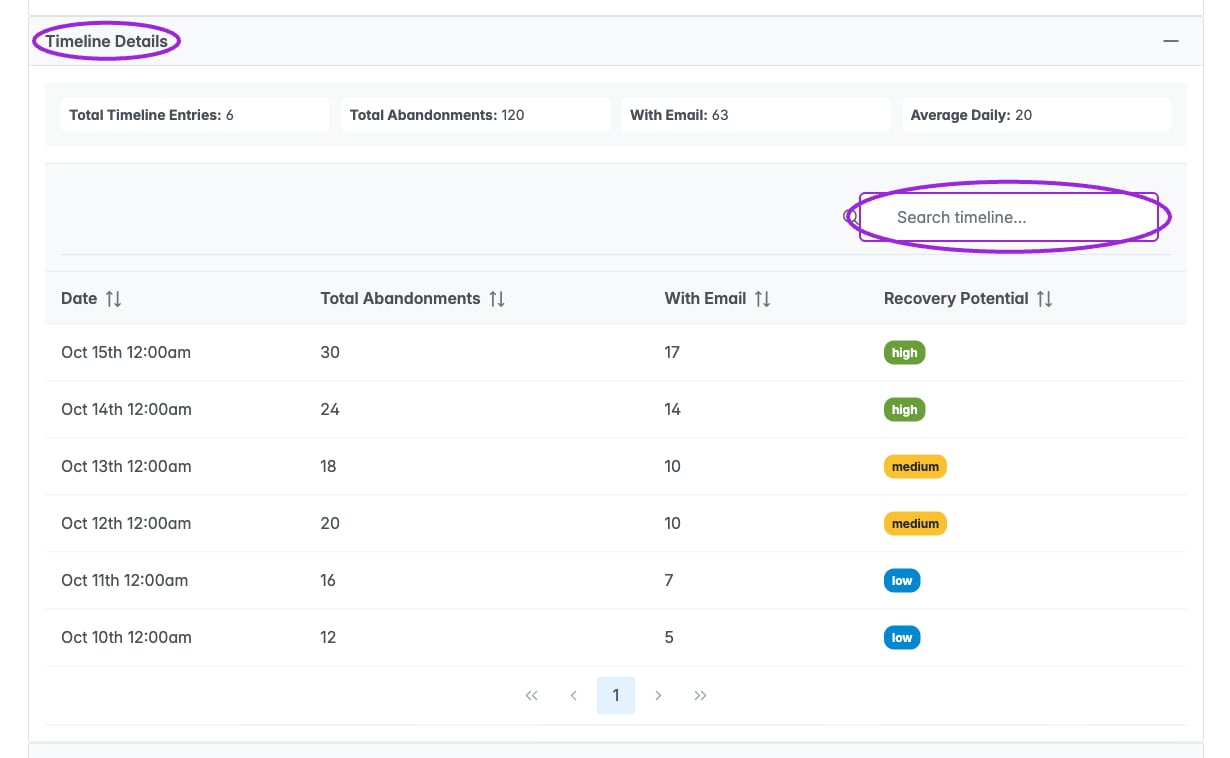
Task: Click With Email value 14
Action: (x=672, y=409)
